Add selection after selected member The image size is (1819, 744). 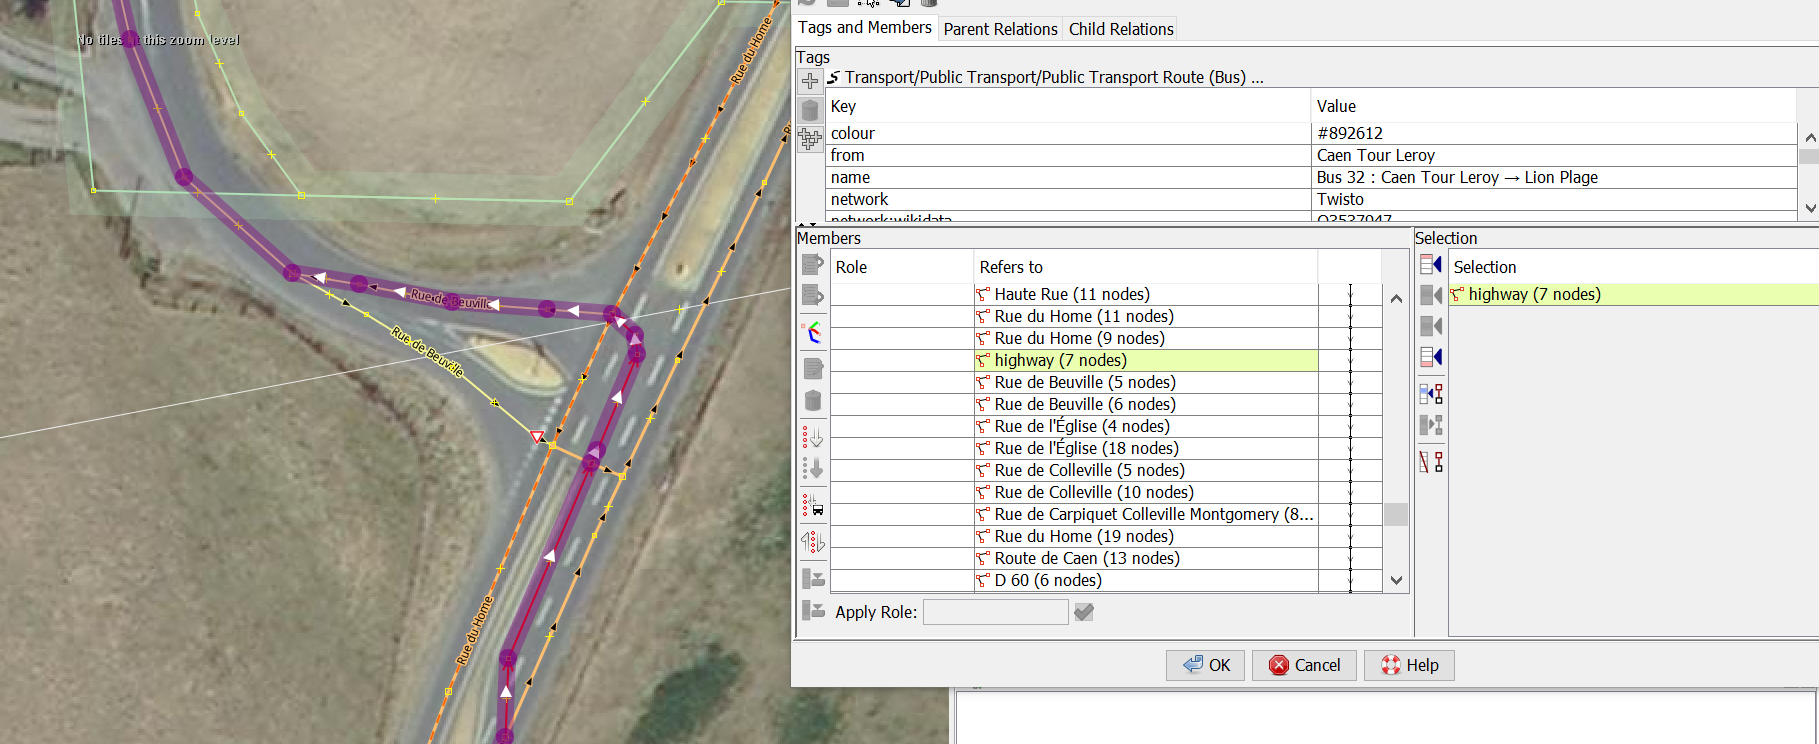[x=1431, y=326]
